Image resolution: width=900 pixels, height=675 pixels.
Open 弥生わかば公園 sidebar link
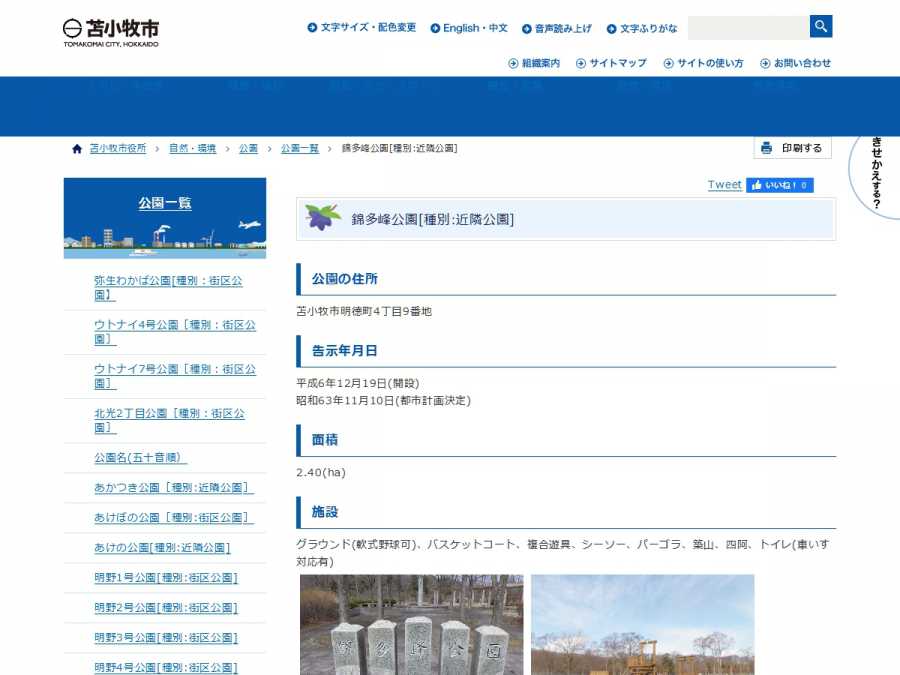click(168, 288)
